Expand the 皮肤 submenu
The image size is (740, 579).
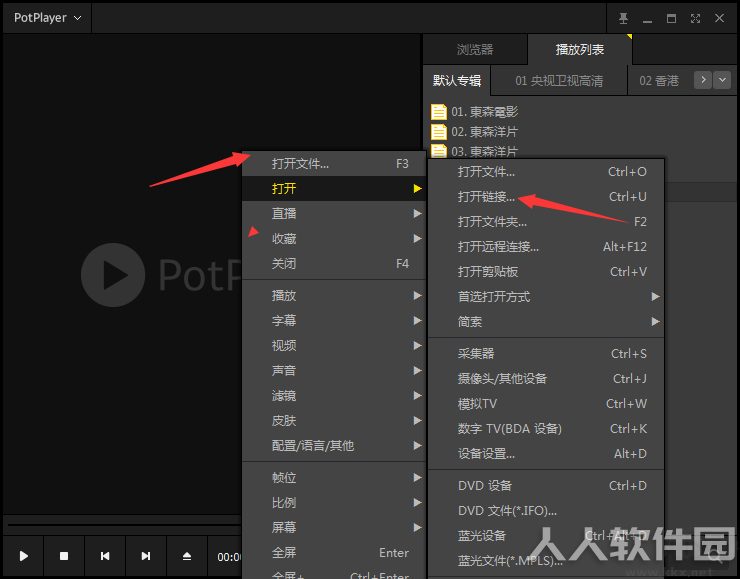(x=335, y=420)
